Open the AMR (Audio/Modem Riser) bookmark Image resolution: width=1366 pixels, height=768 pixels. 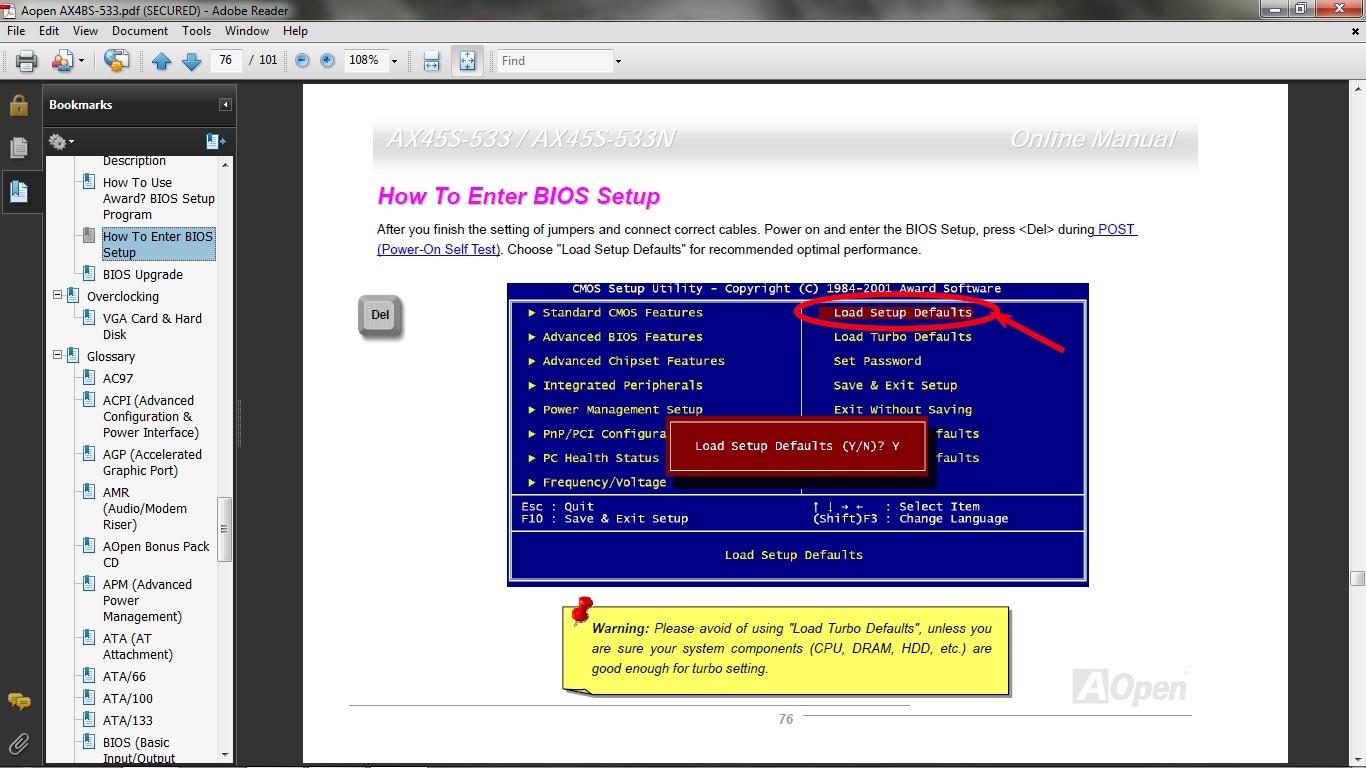tap(145, 508)
